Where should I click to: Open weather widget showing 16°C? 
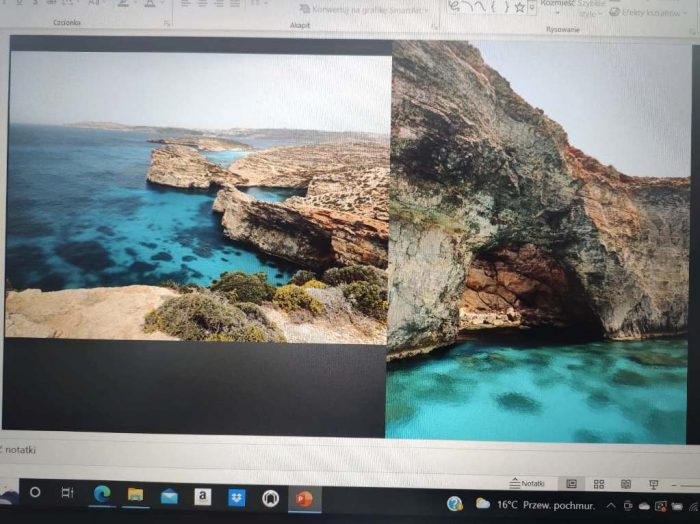pos(535,505)
